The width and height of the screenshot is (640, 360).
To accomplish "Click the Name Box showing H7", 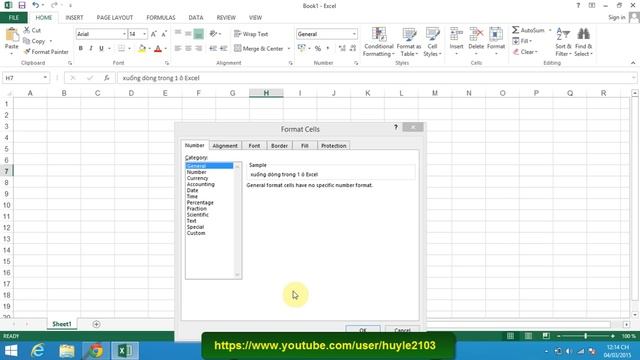I will 25,78.
